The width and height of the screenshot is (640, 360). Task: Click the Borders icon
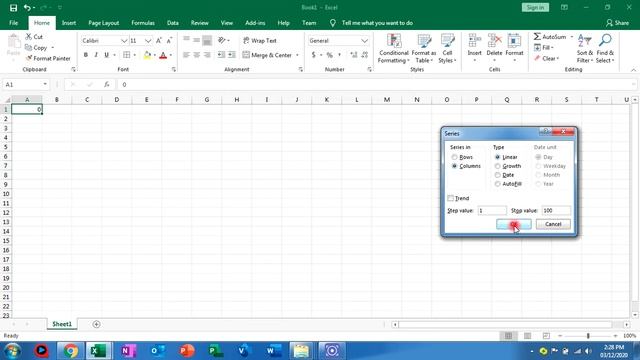(127, 55)
